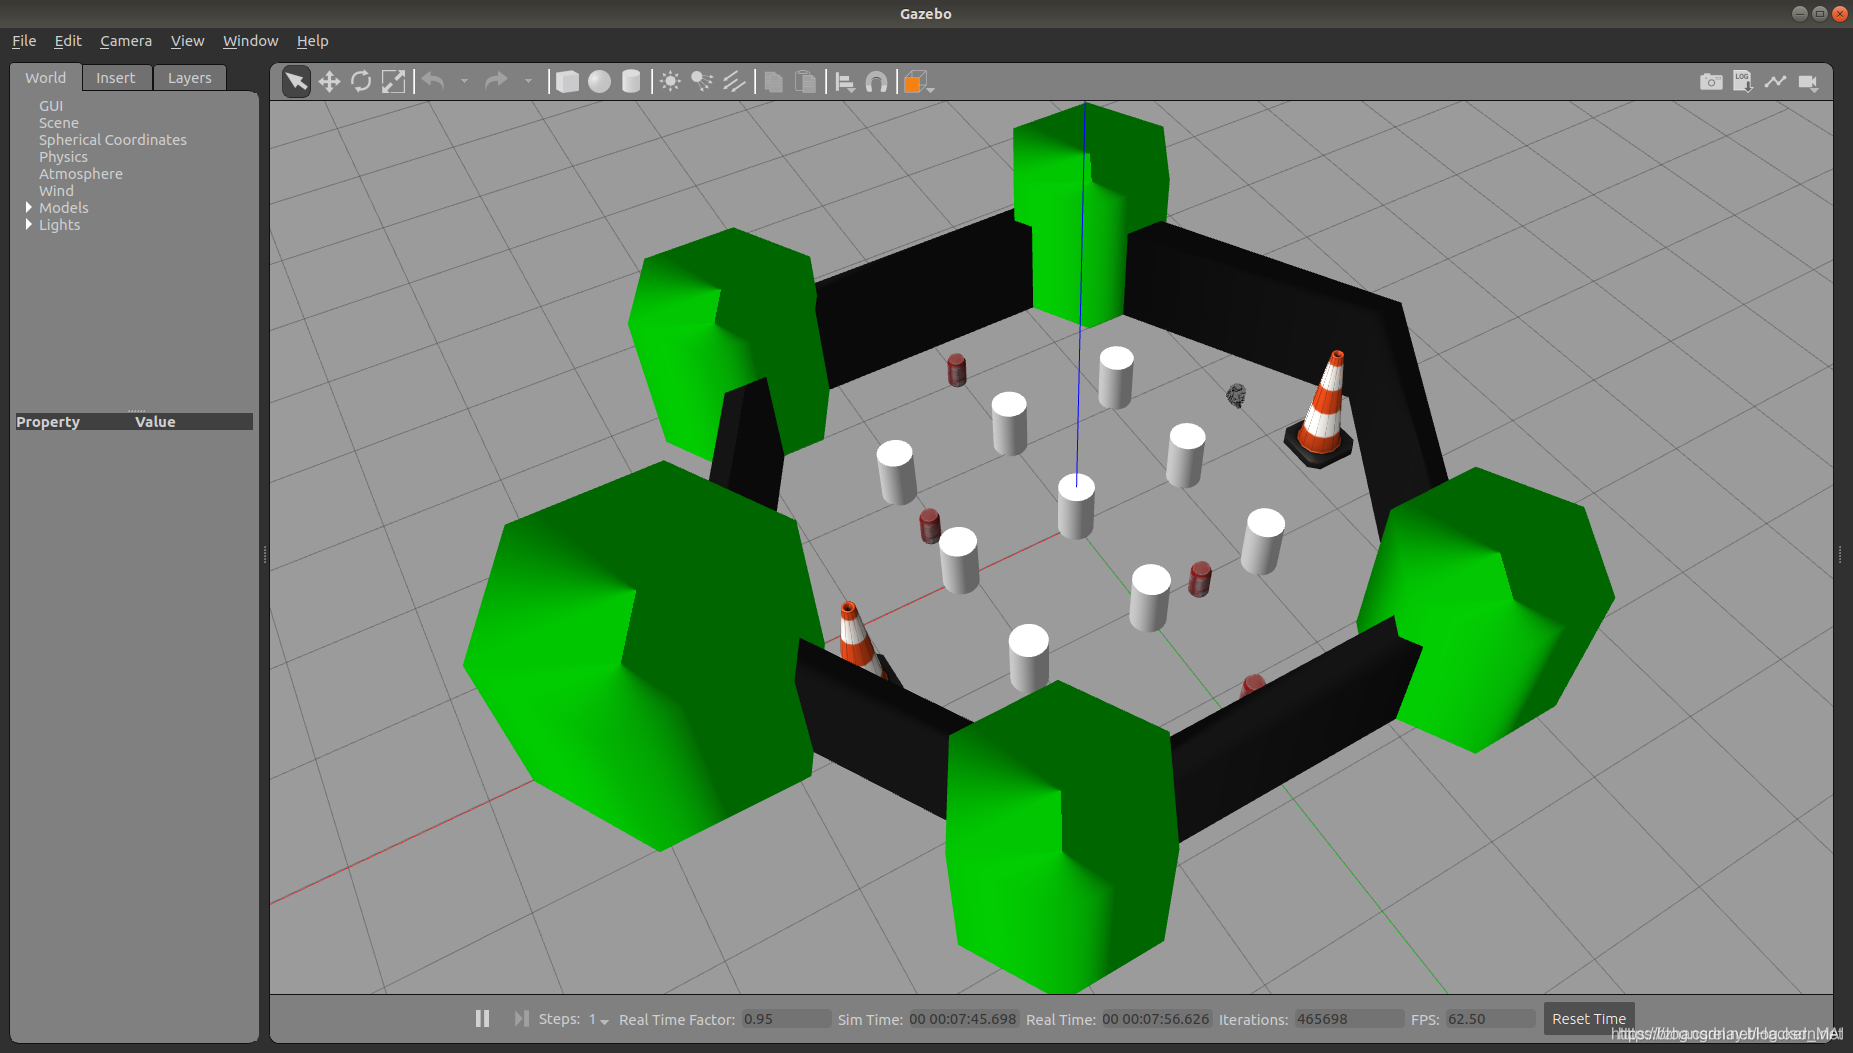Viewport: 1853px width, 1053px height.
Task: Click the Value column header
Action: coord(155,422)
